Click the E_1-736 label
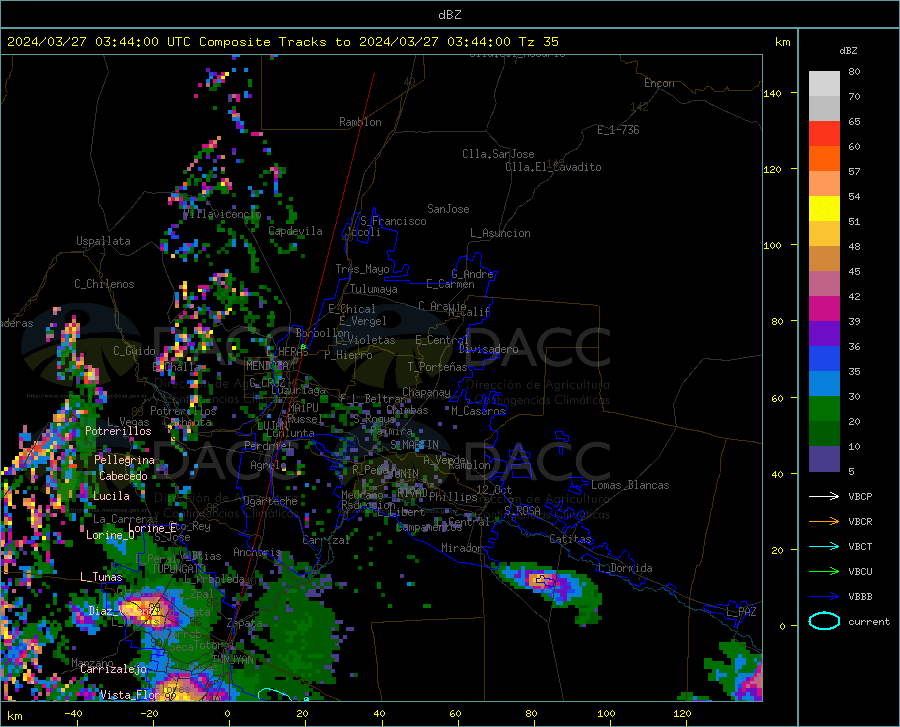Image resolution: width=900 pixels, height=727 pixels. coord(618,130)
